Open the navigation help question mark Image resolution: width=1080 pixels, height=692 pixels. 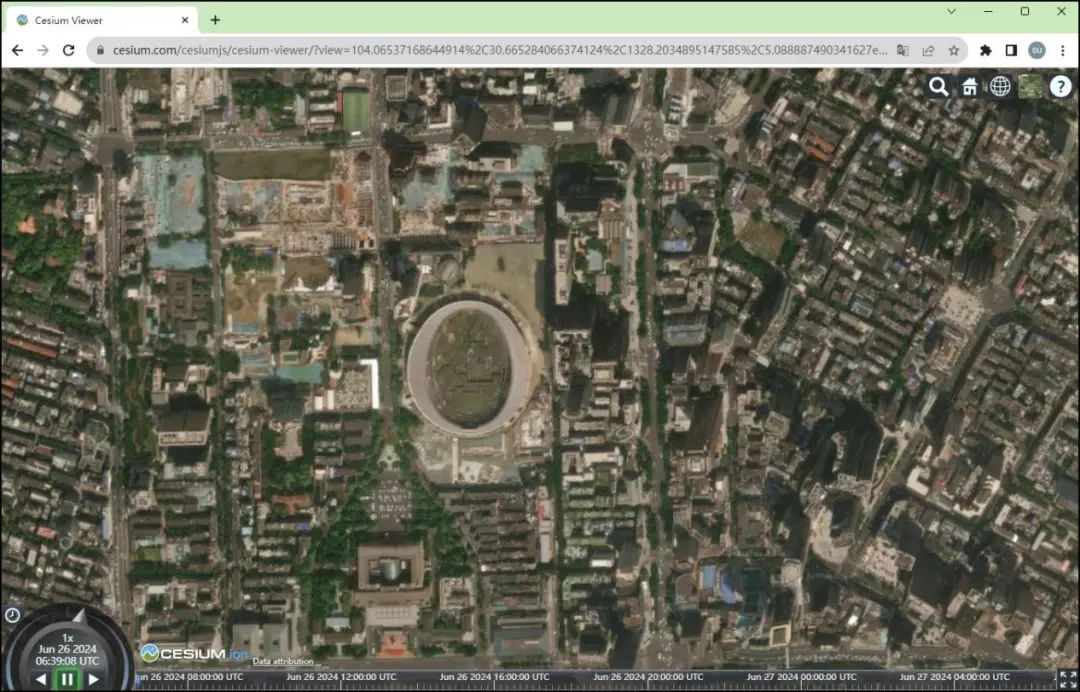click(1060, 86)
